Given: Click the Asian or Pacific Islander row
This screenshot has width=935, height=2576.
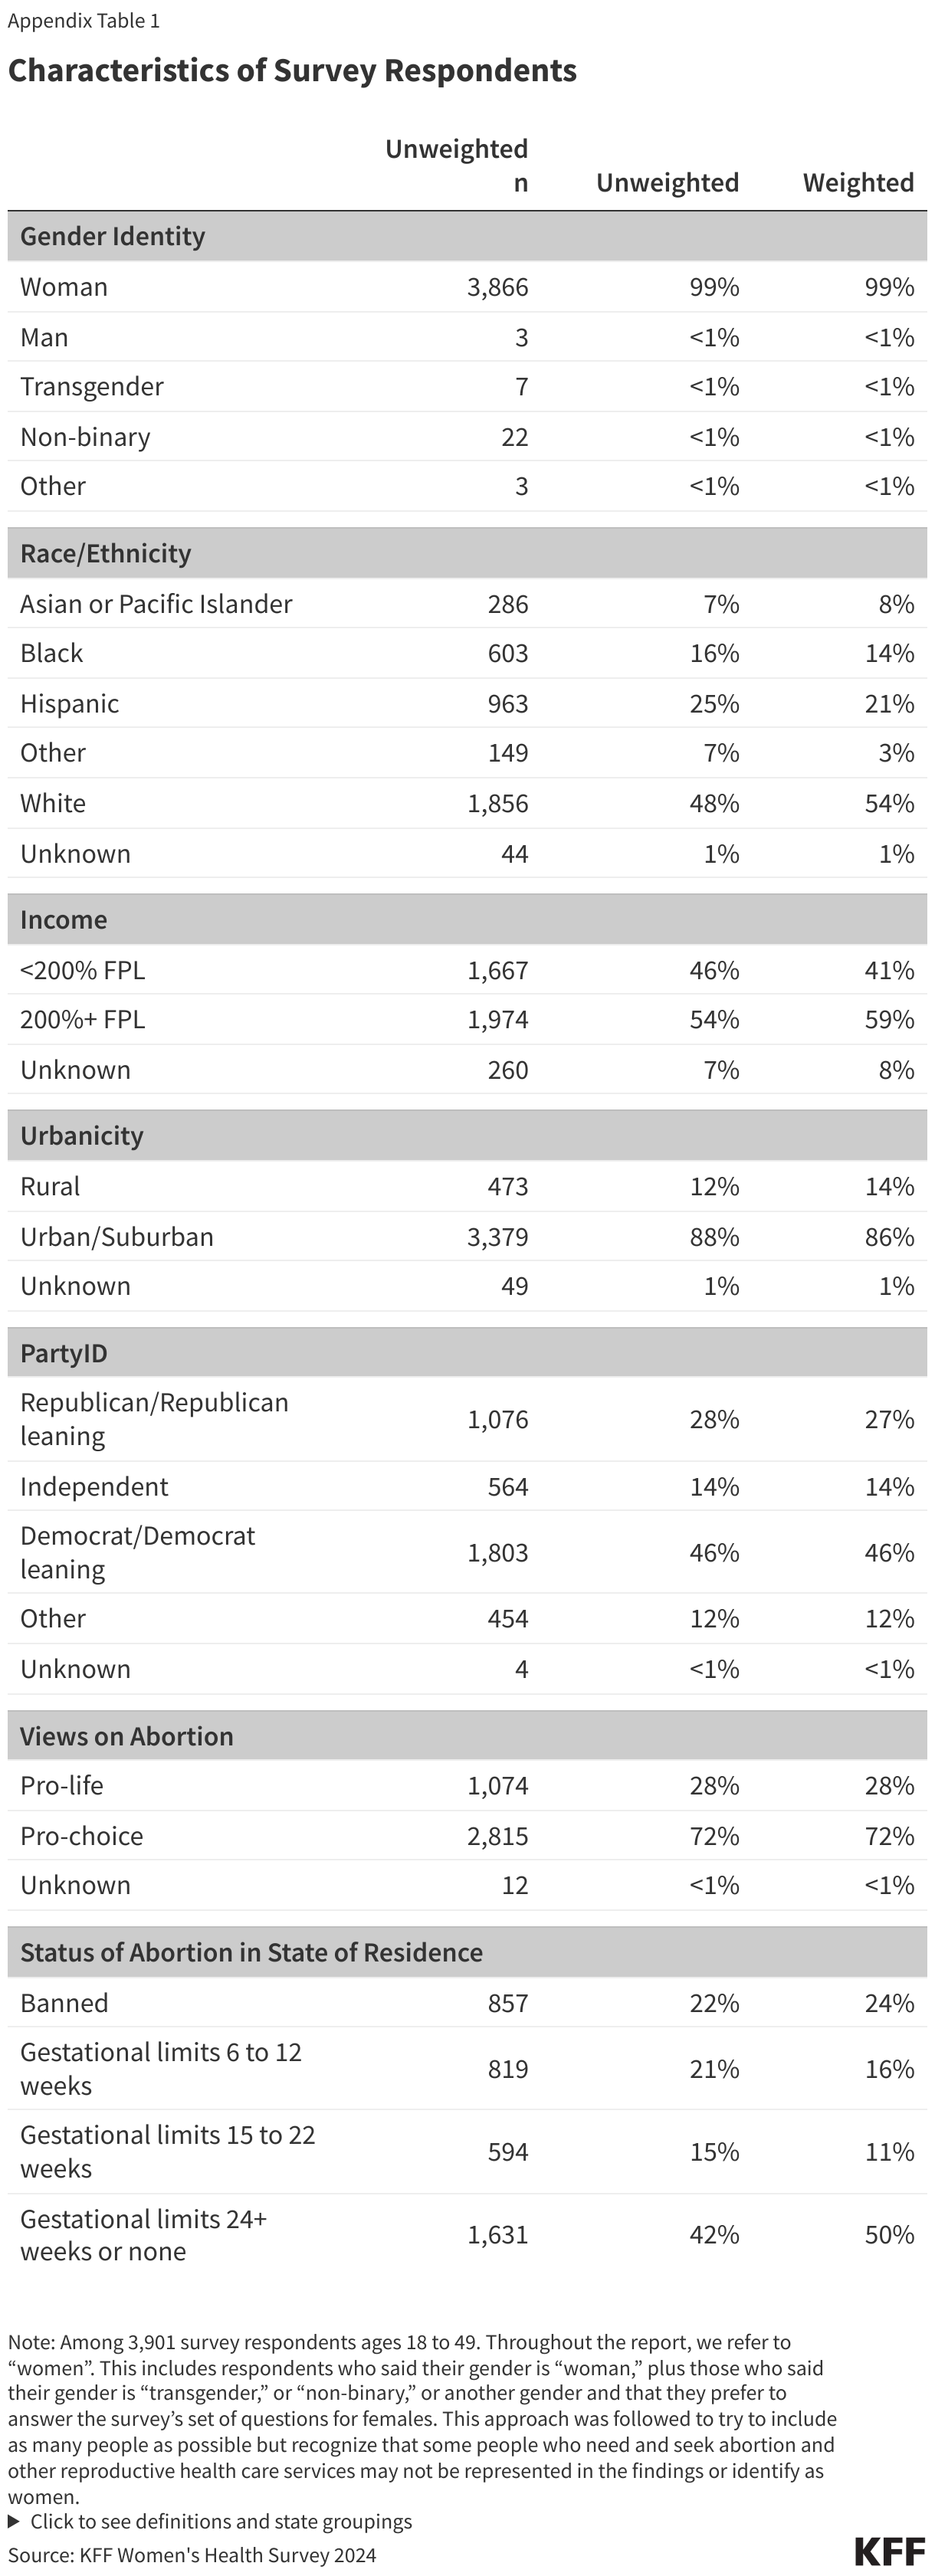Looking at the screenshot, I should (156, 604).
